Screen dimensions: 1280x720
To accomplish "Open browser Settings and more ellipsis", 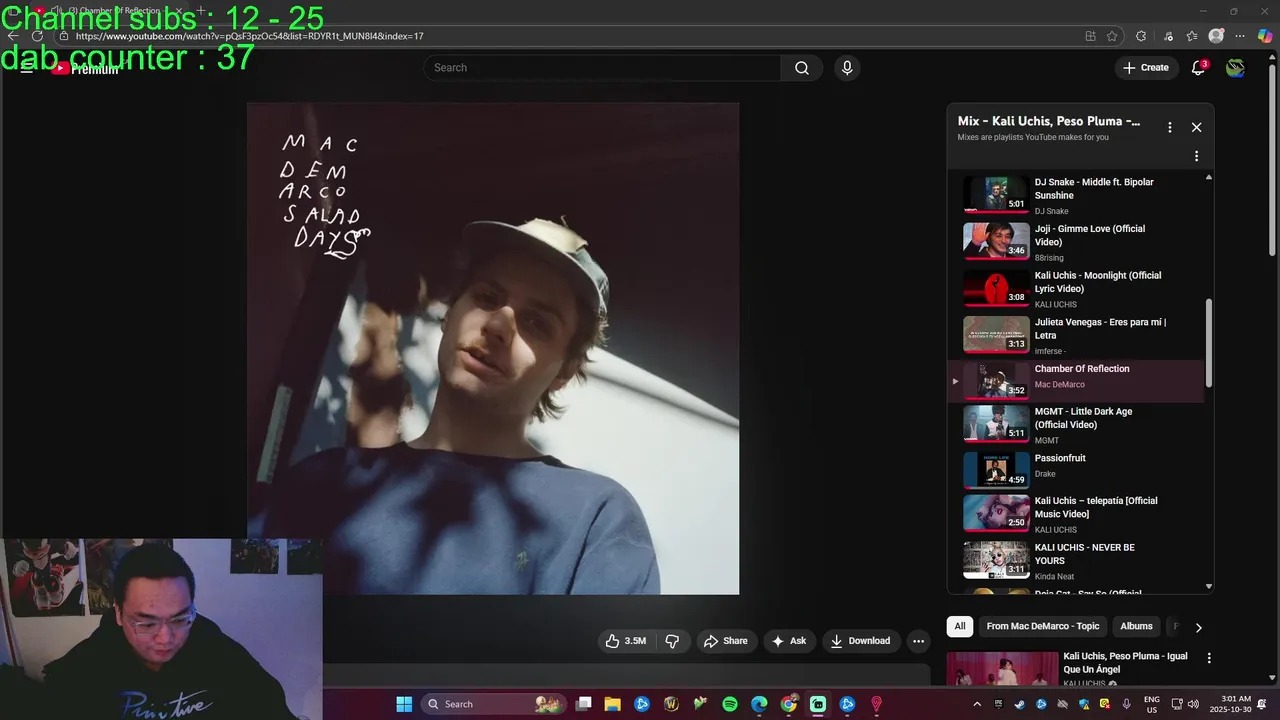I will (1240, 36).
